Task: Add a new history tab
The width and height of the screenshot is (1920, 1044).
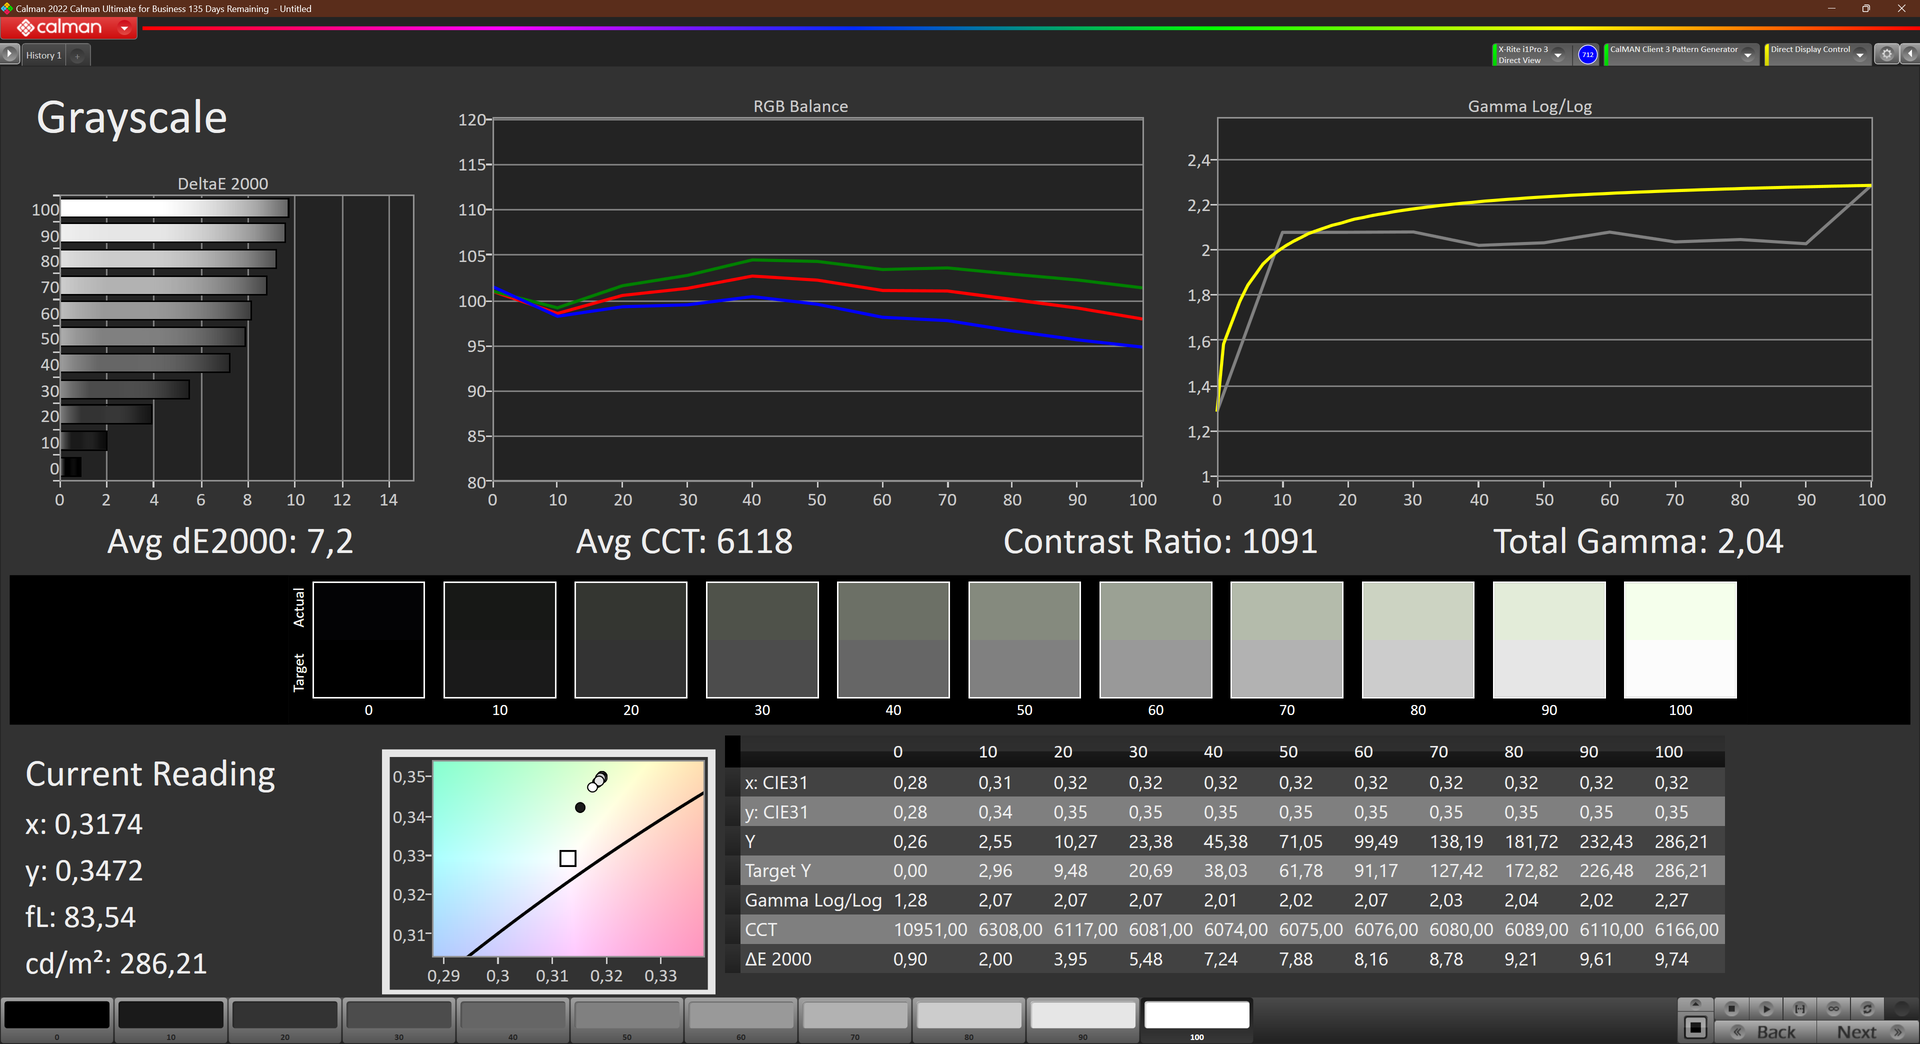Action: [x=78, y=55]
